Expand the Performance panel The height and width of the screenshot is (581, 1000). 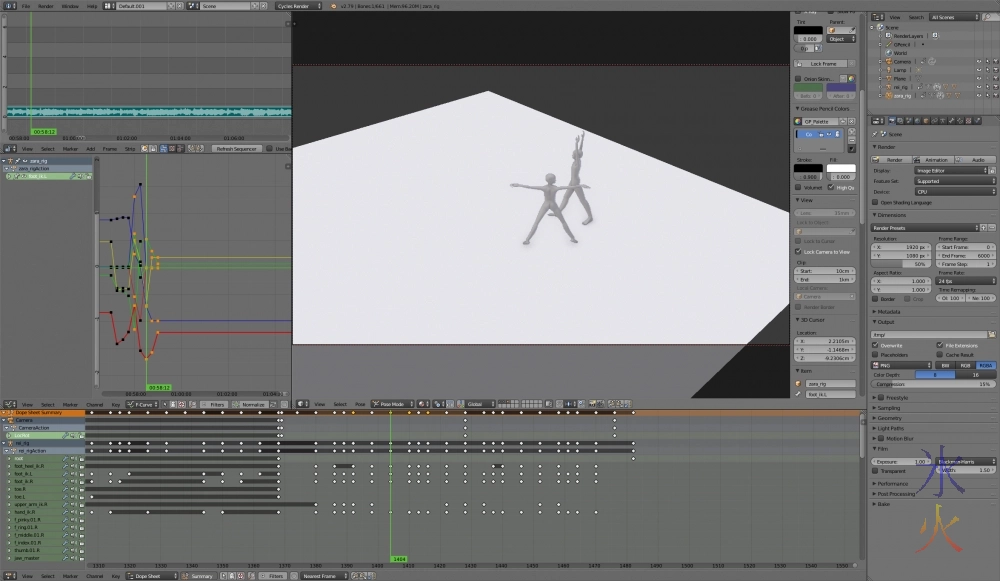pyautogui.click(x=893, y=483)
